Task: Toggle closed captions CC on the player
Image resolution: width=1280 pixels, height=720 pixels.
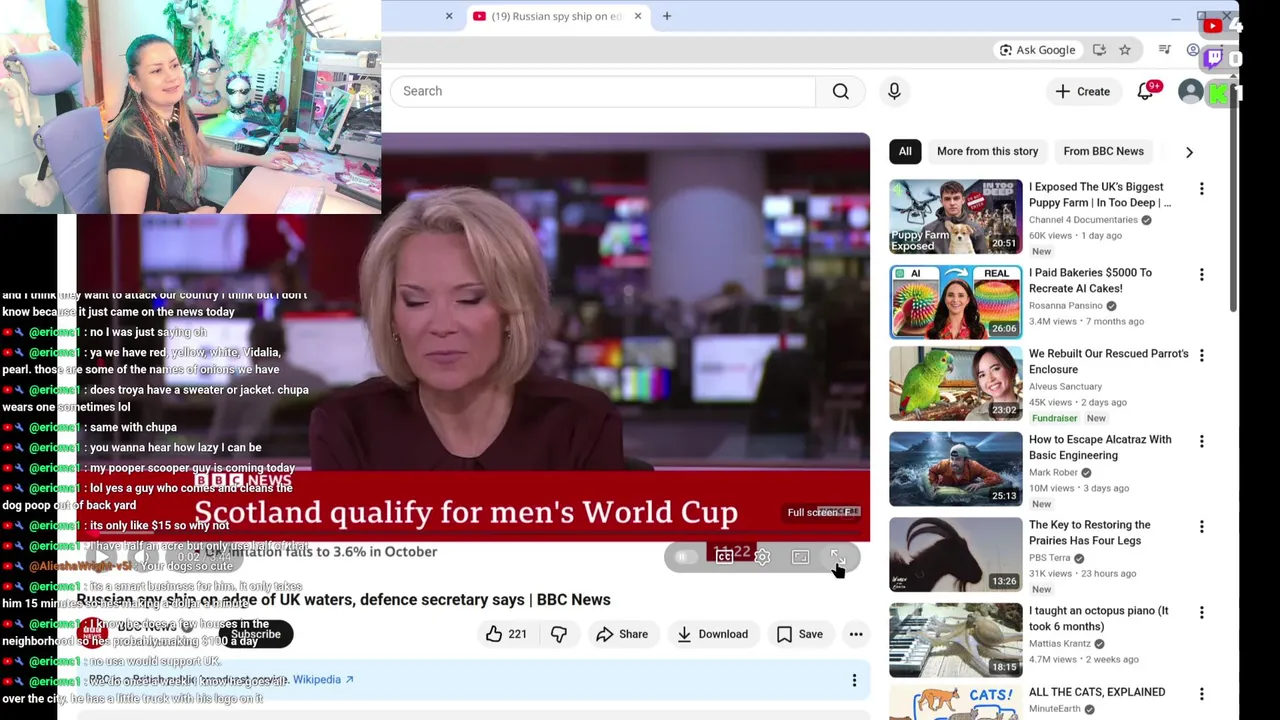Action: point(724,557)
